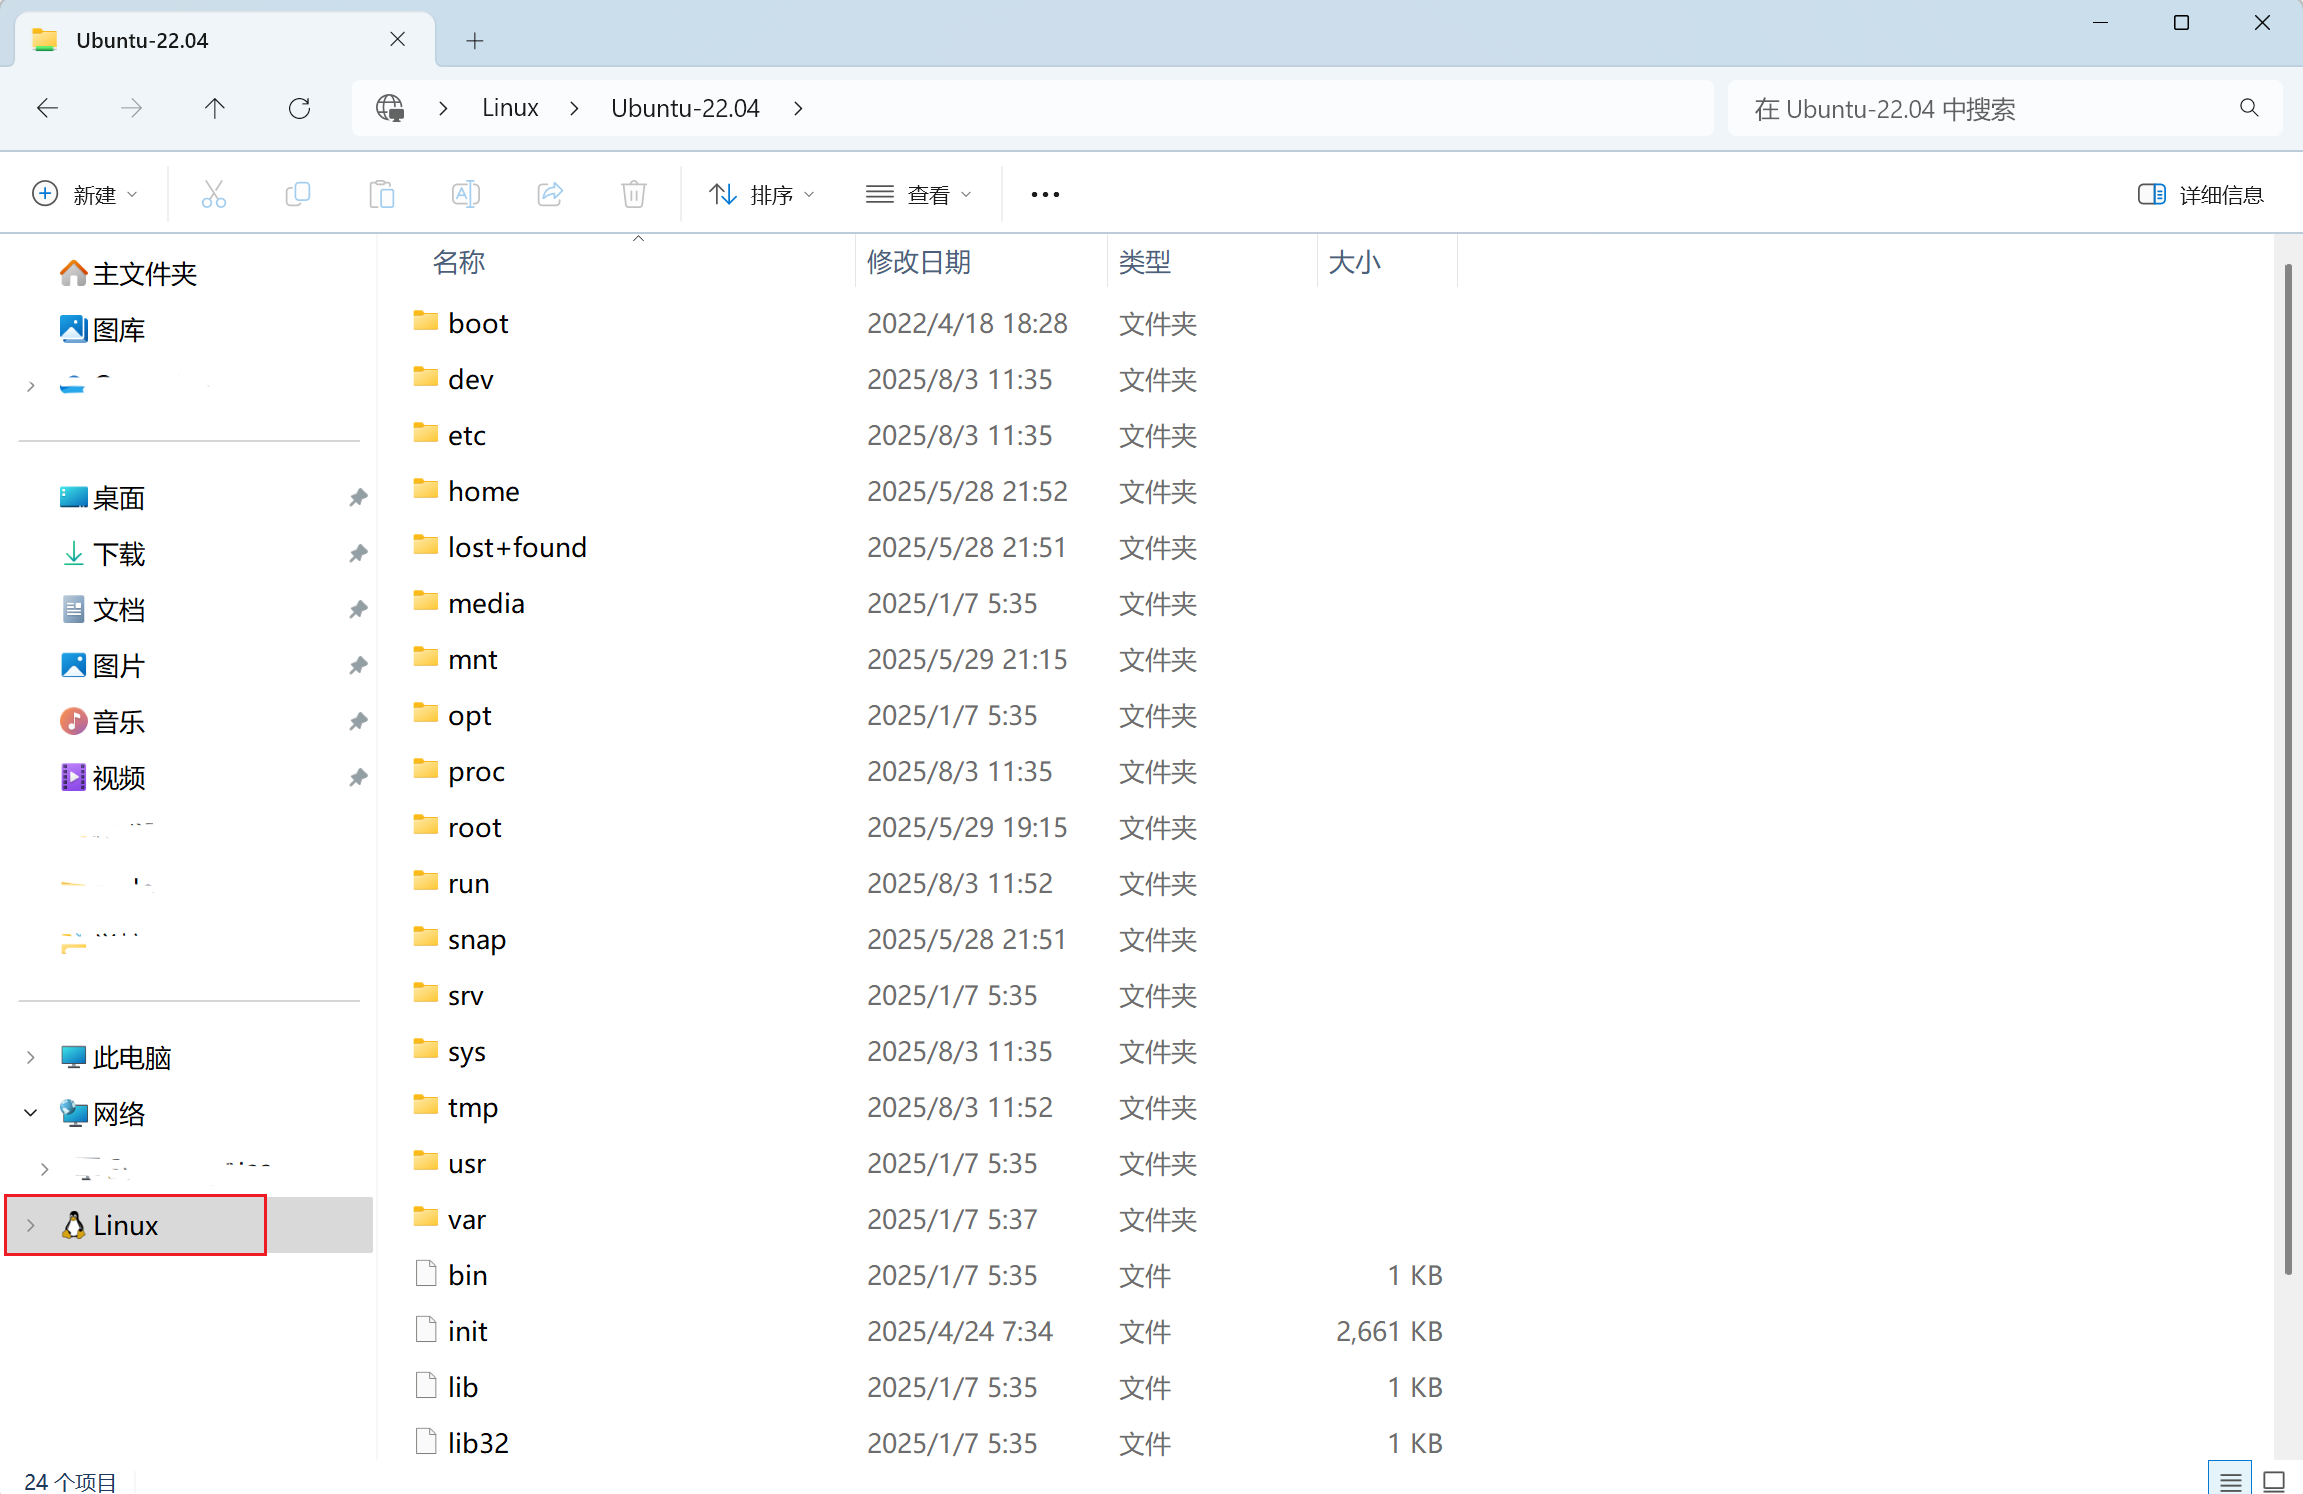Open the new tab plus button
Screen dimensions: 2303x1494
[x=475, y=41]
